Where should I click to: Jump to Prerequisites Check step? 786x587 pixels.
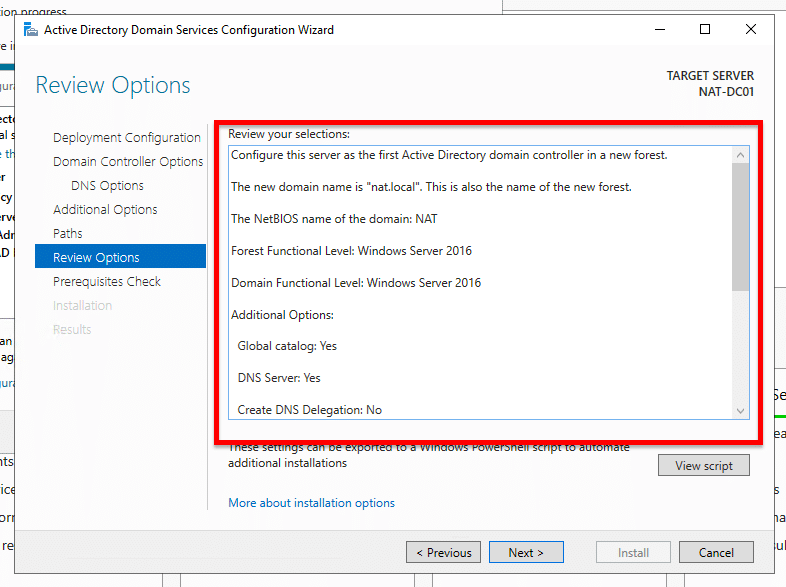(x=107, y=282)
